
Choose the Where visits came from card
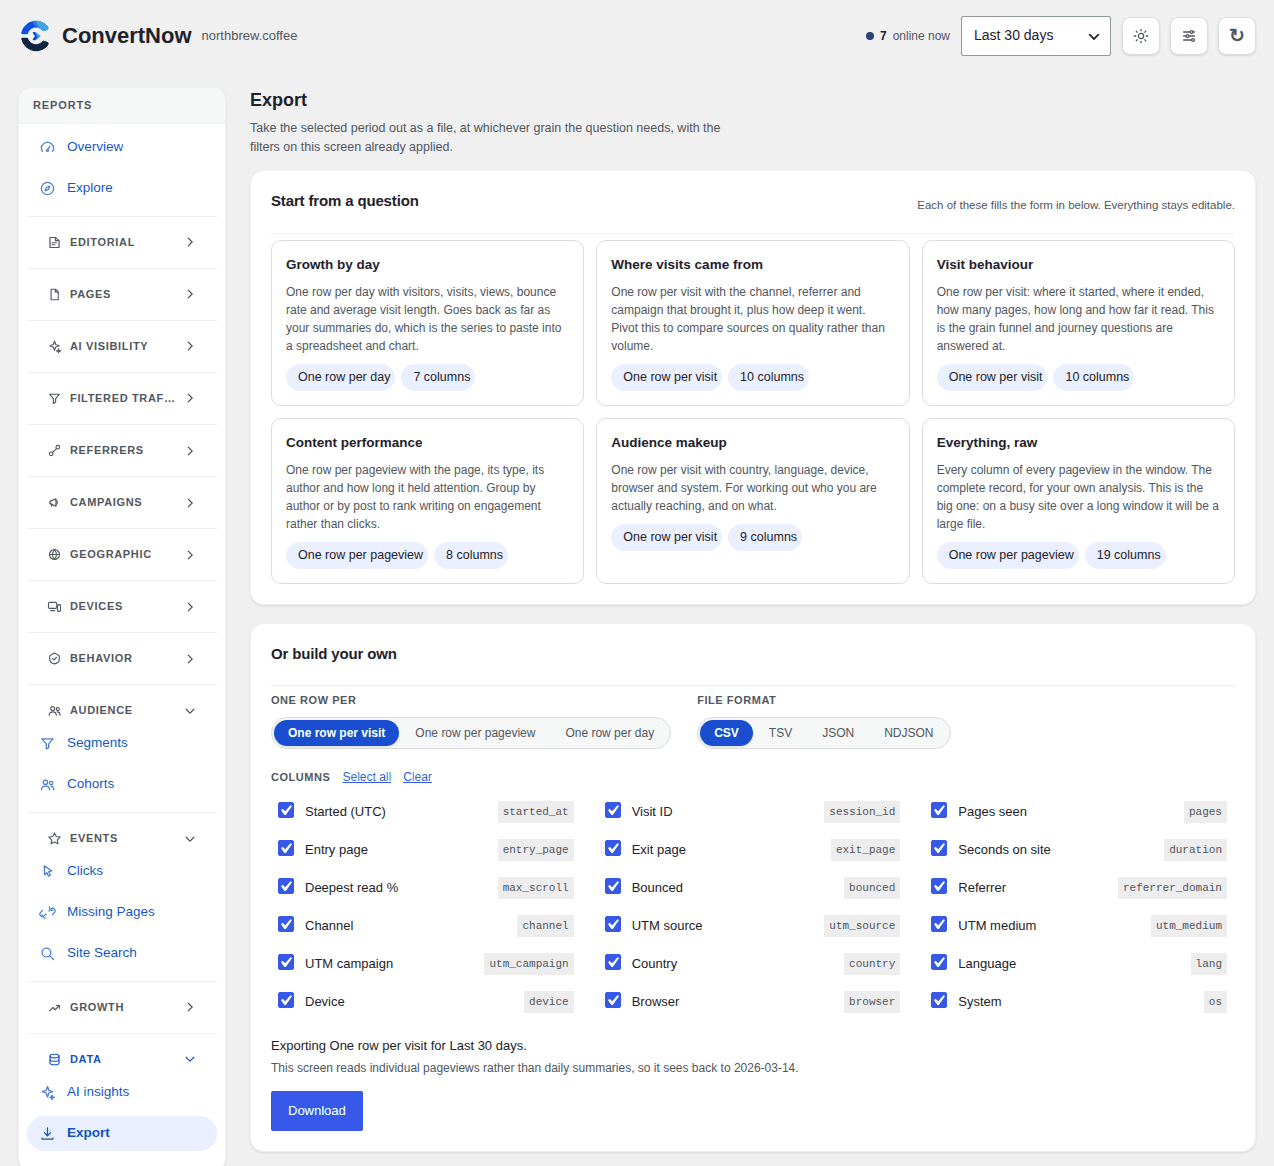pos(753,323)
